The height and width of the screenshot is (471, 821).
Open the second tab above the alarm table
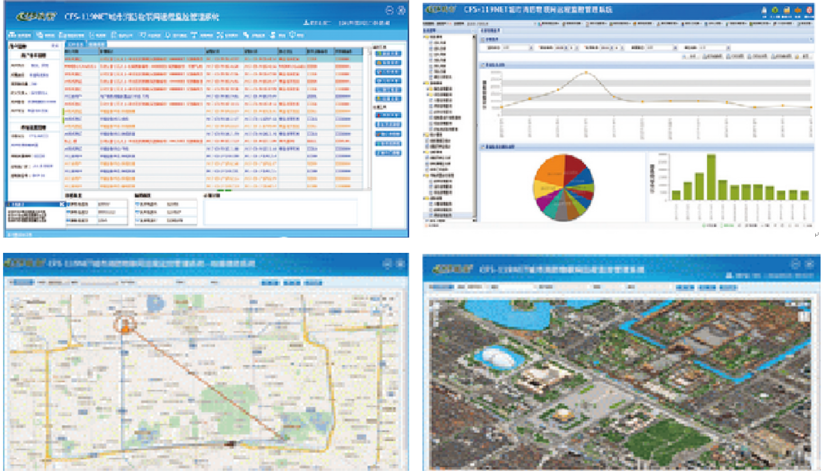tap(96, 44)
